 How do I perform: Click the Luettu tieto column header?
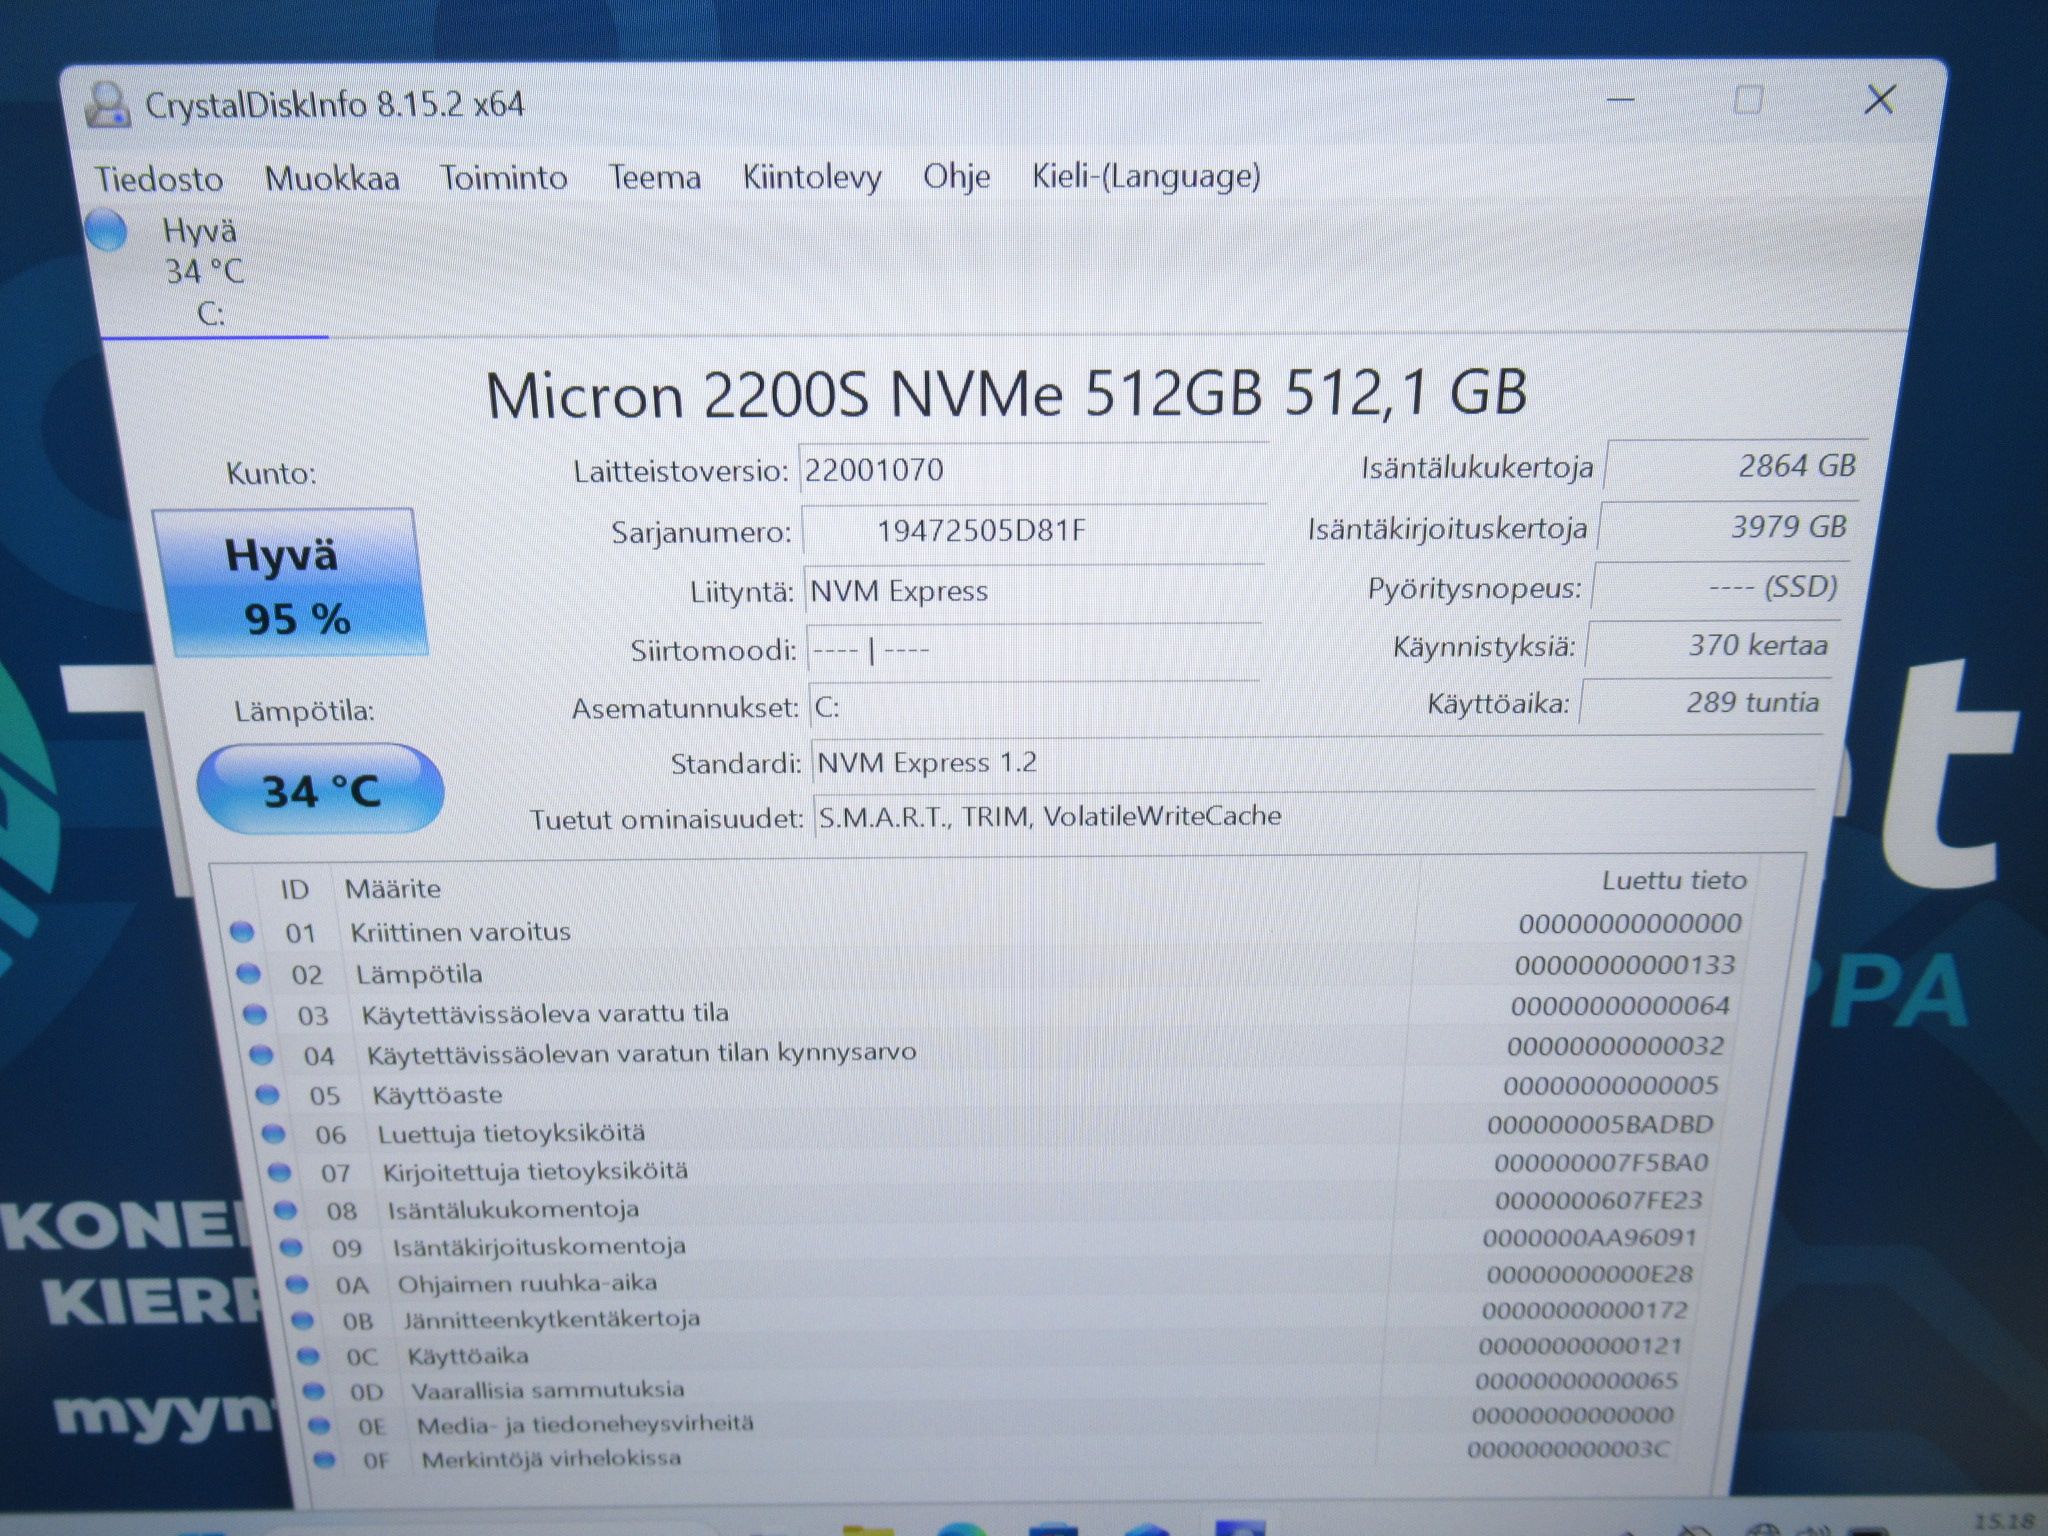(x=1674, y=880)
